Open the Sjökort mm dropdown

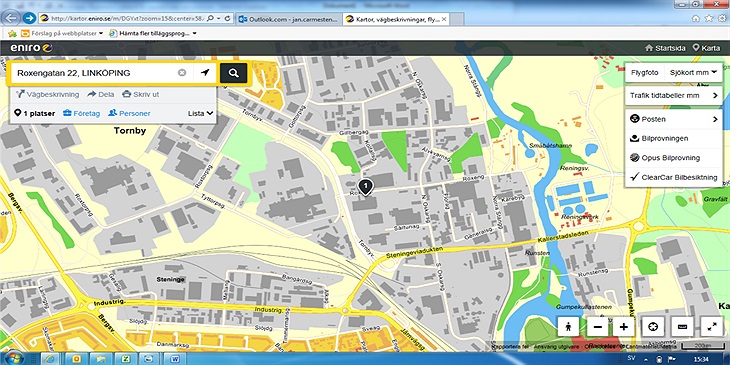click(693, 73)
